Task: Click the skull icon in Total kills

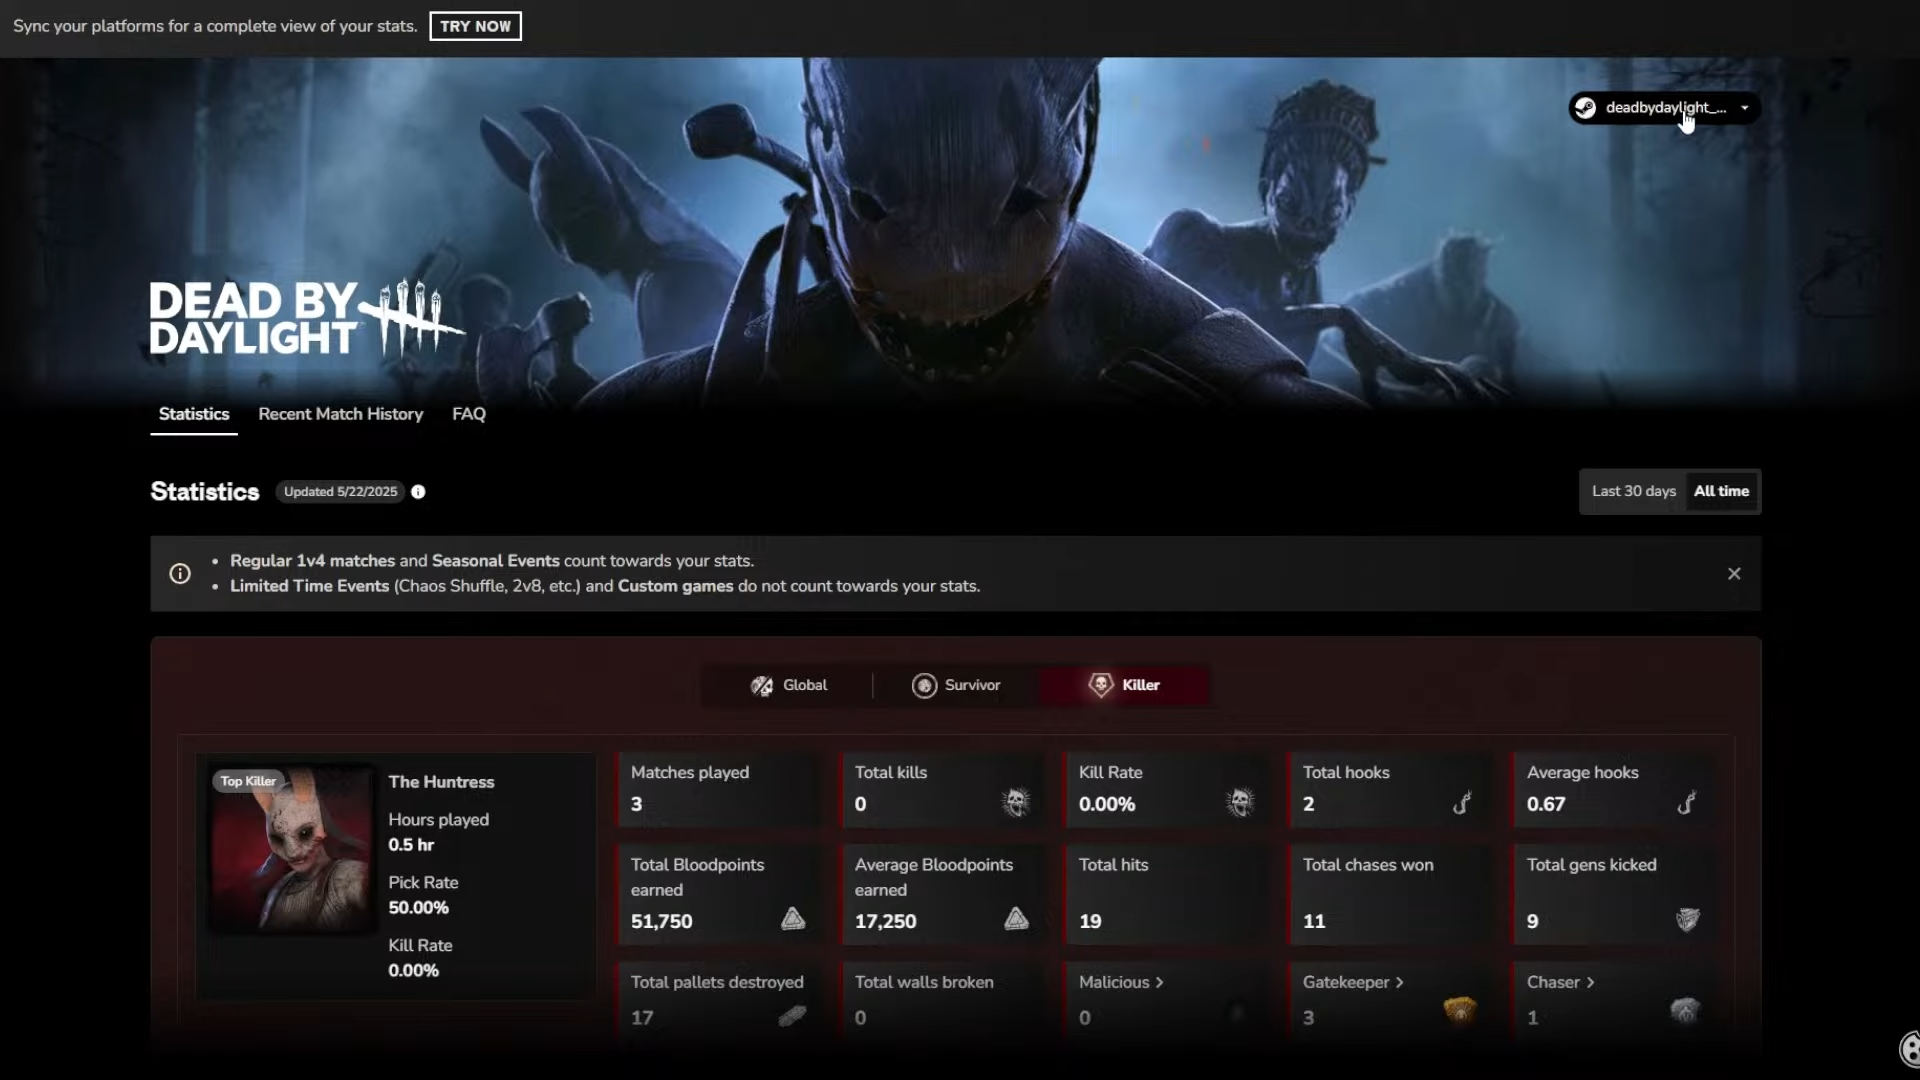Action: click(x=1016, y=802)
